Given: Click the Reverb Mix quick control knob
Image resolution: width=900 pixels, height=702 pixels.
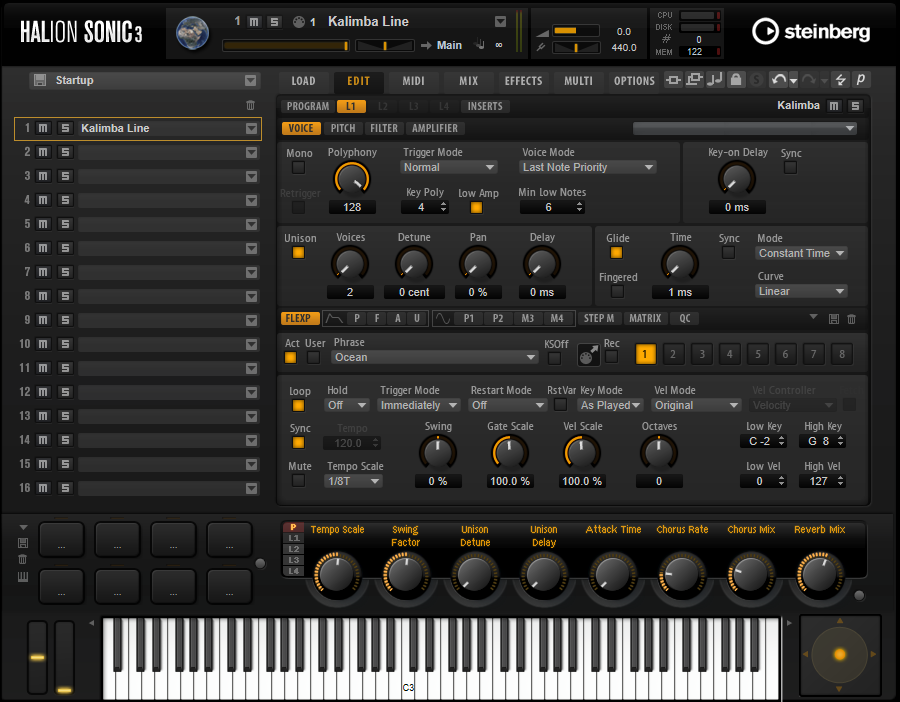Looking at the screenshot, I should coord(820,573).
